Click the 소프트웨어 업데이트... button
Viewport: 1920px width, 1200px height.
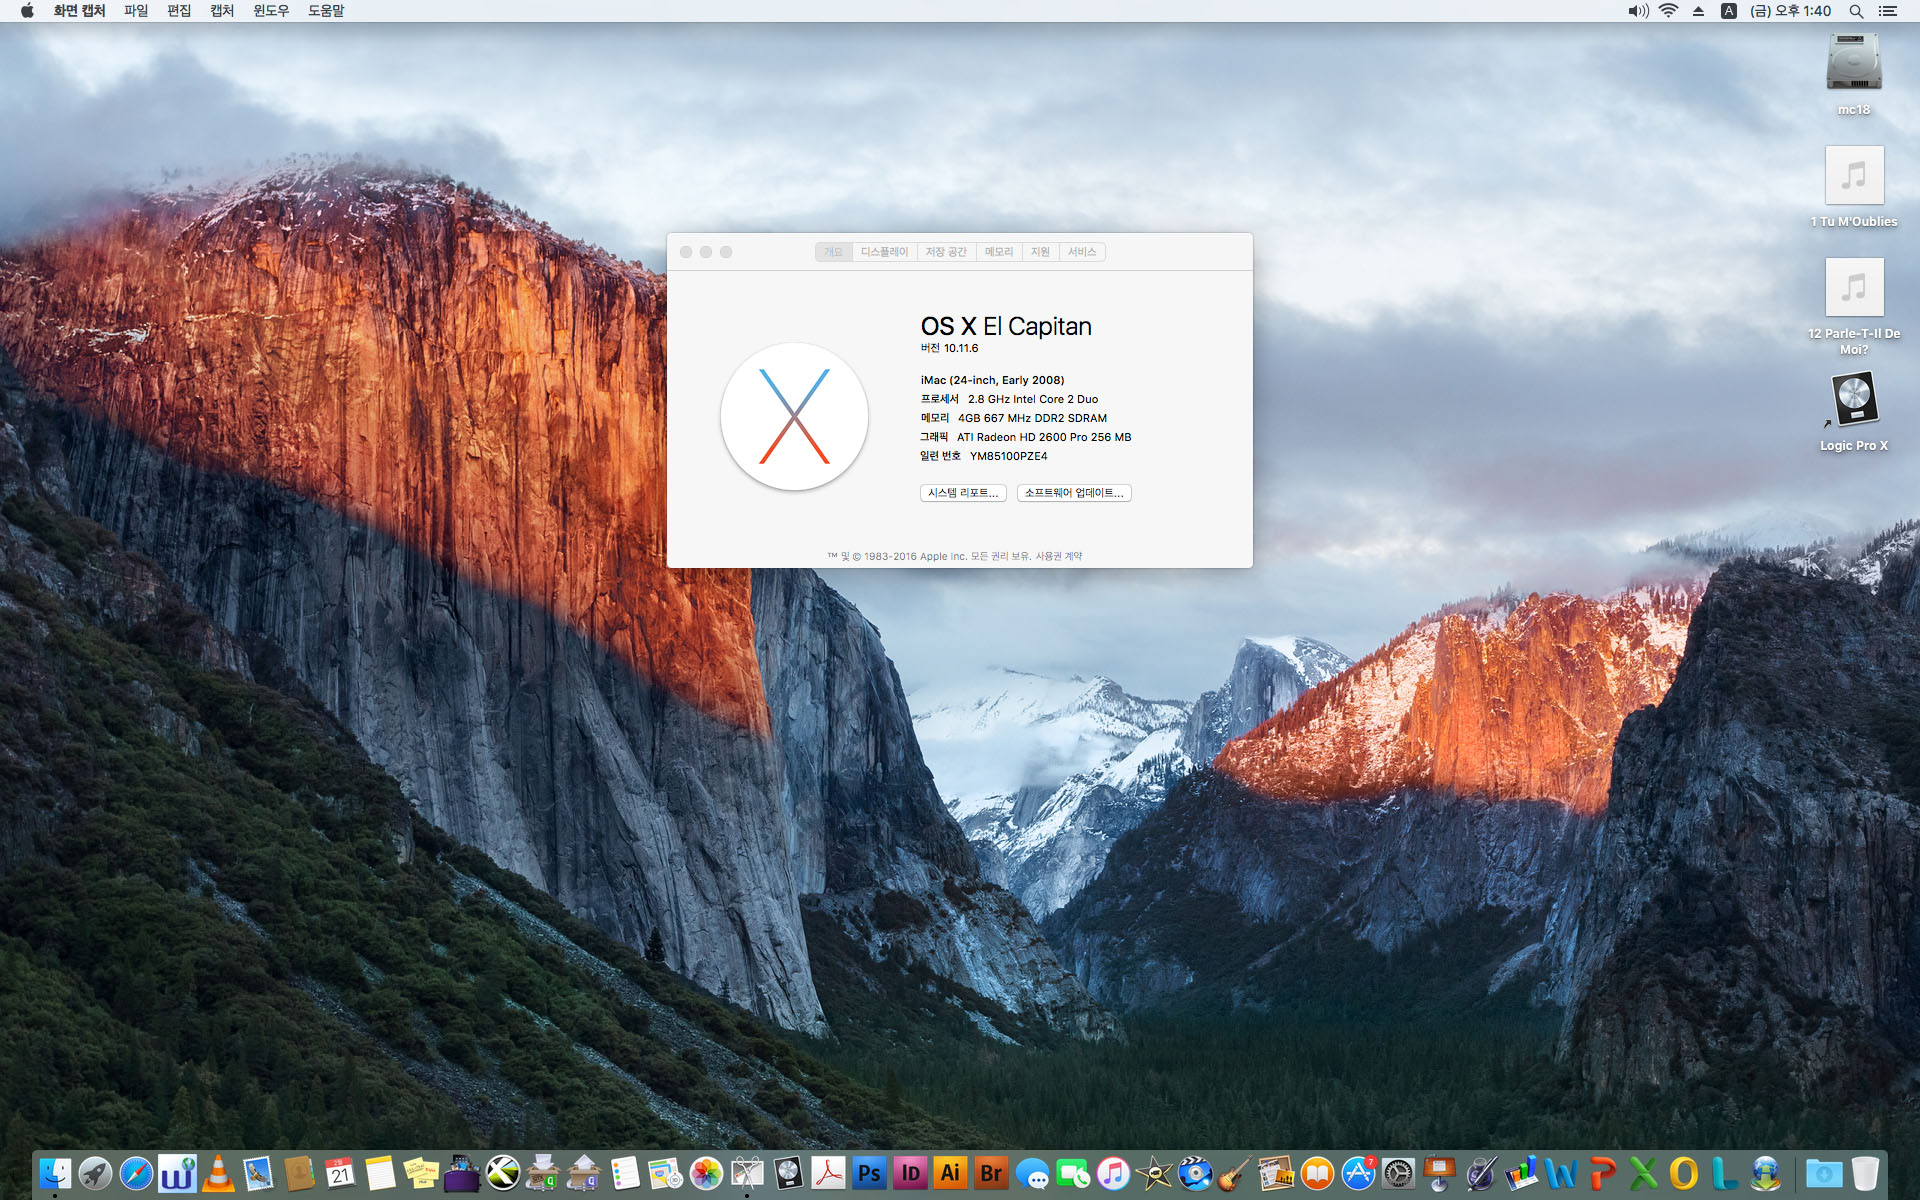pyautogui.click(x=1073, y=493)
